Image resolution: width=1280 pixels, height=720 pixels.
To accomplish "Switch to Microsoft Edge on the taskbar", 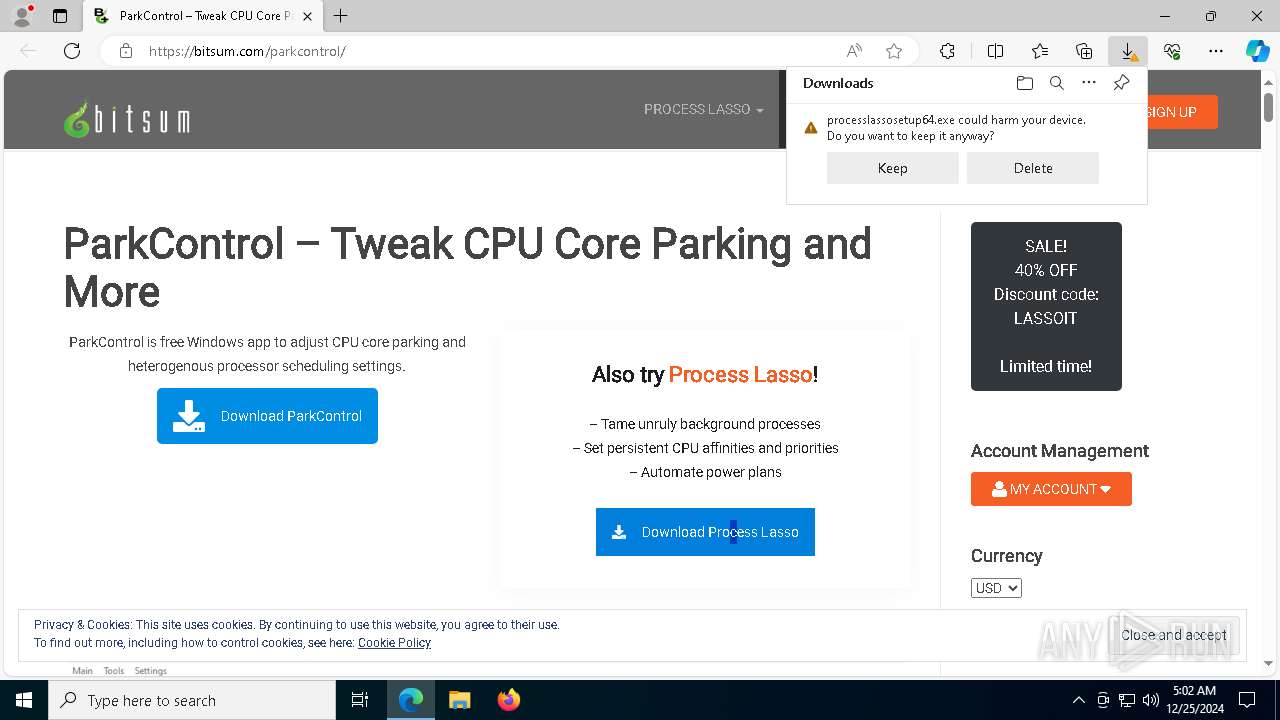I will pyautogui.click(x=411, y=700).
